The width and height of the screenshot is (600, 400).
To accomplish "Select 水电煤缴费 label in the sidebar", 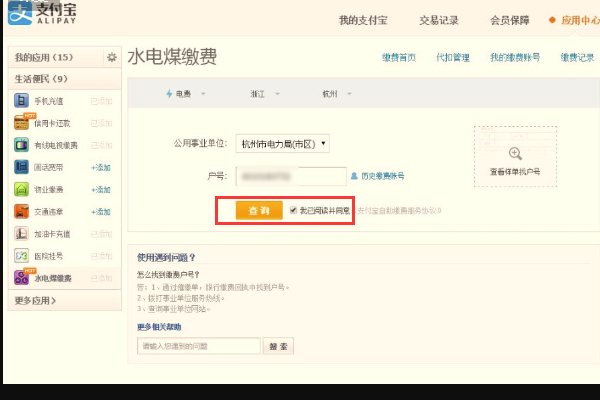I will 53,278.
